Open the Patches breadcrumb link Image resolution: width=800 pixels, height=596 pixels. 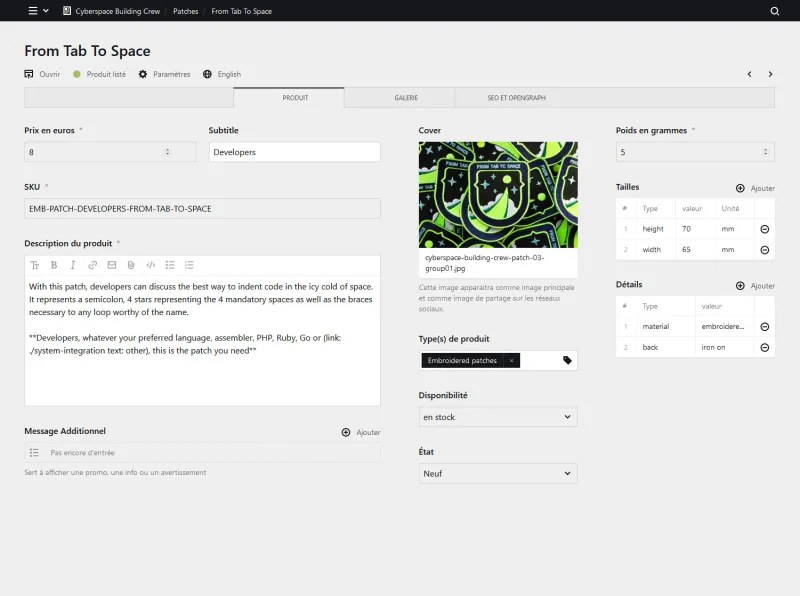coord(185,11)
